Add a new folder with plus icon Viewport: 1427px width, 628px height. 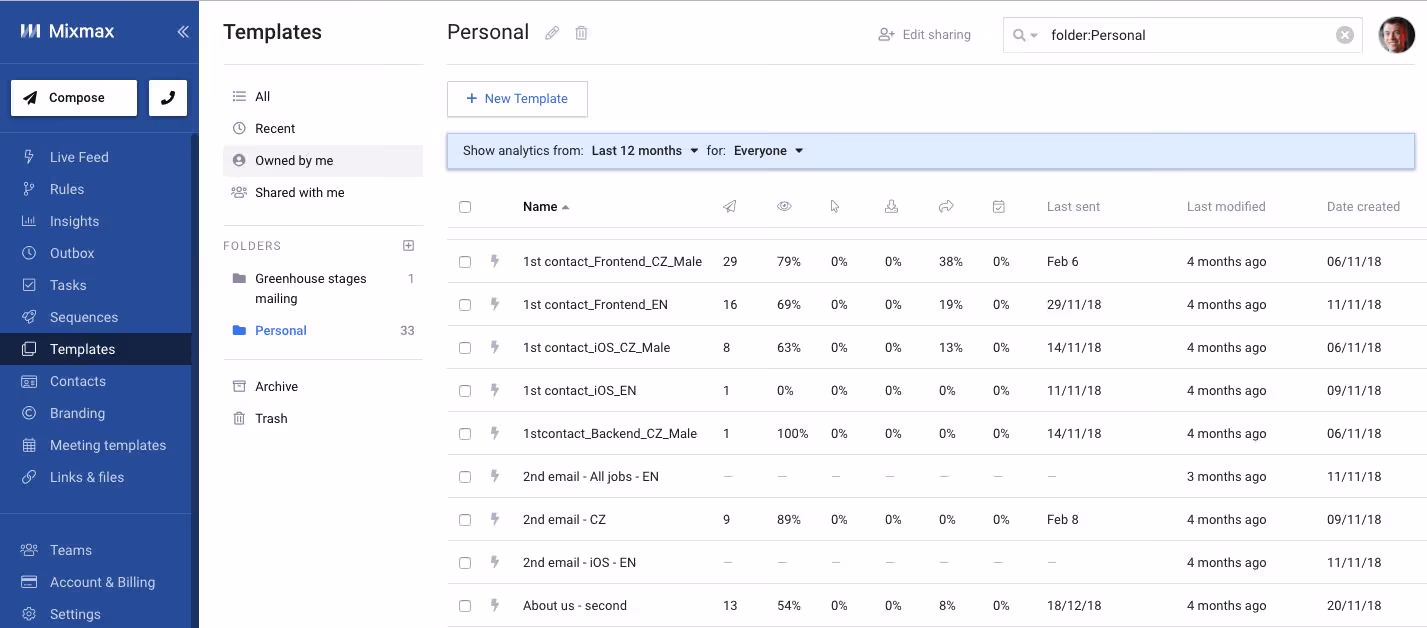[x=408, y=245]
